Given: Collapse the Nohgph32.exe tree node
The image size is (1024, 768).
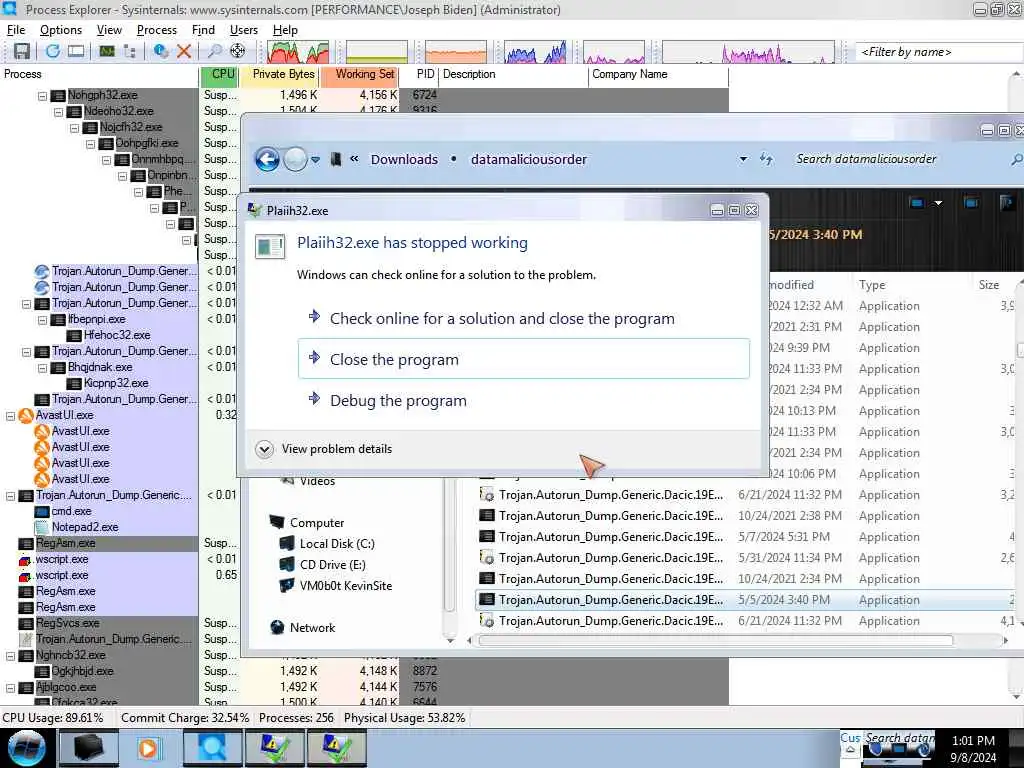Looking at the screenshot, I should coord(42,96).
